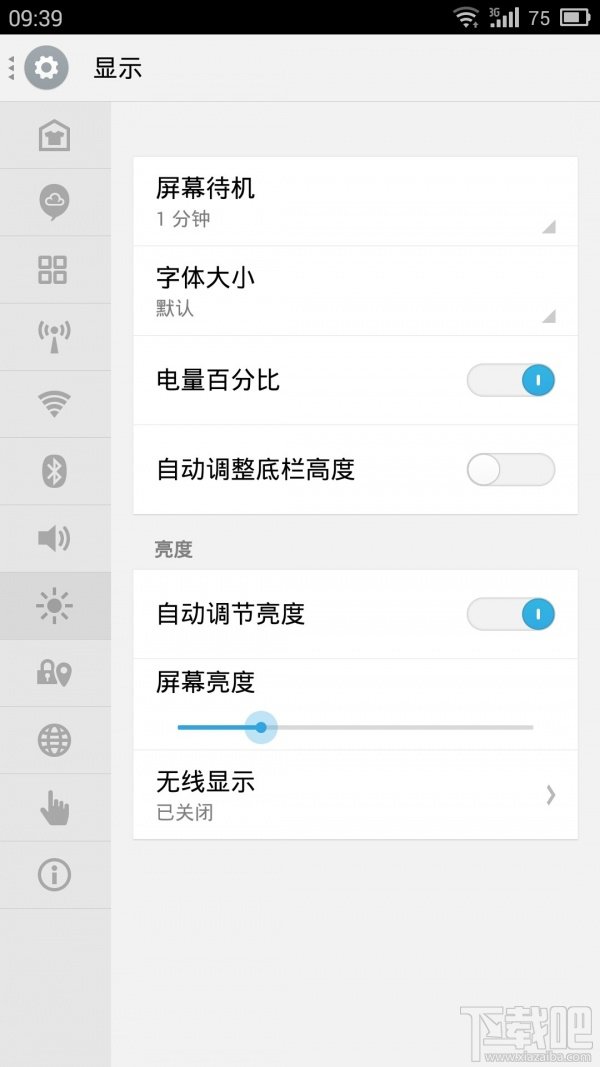Open the 字体大小 font size selector

click(x=355, y=291)
